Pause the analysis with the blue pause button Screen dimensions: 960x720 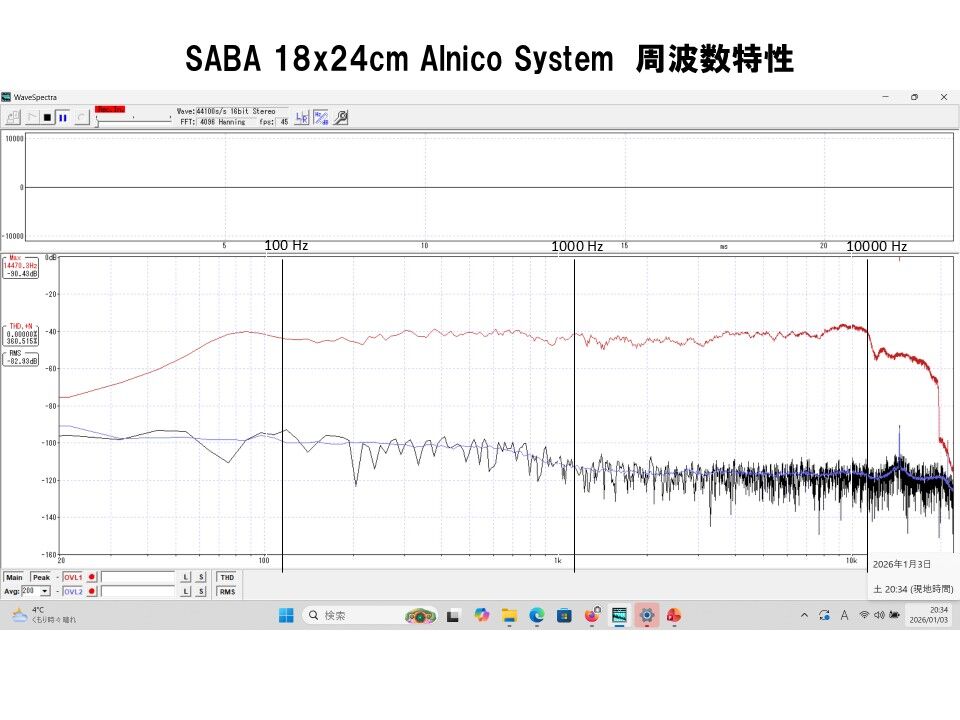tap(62, 117)
